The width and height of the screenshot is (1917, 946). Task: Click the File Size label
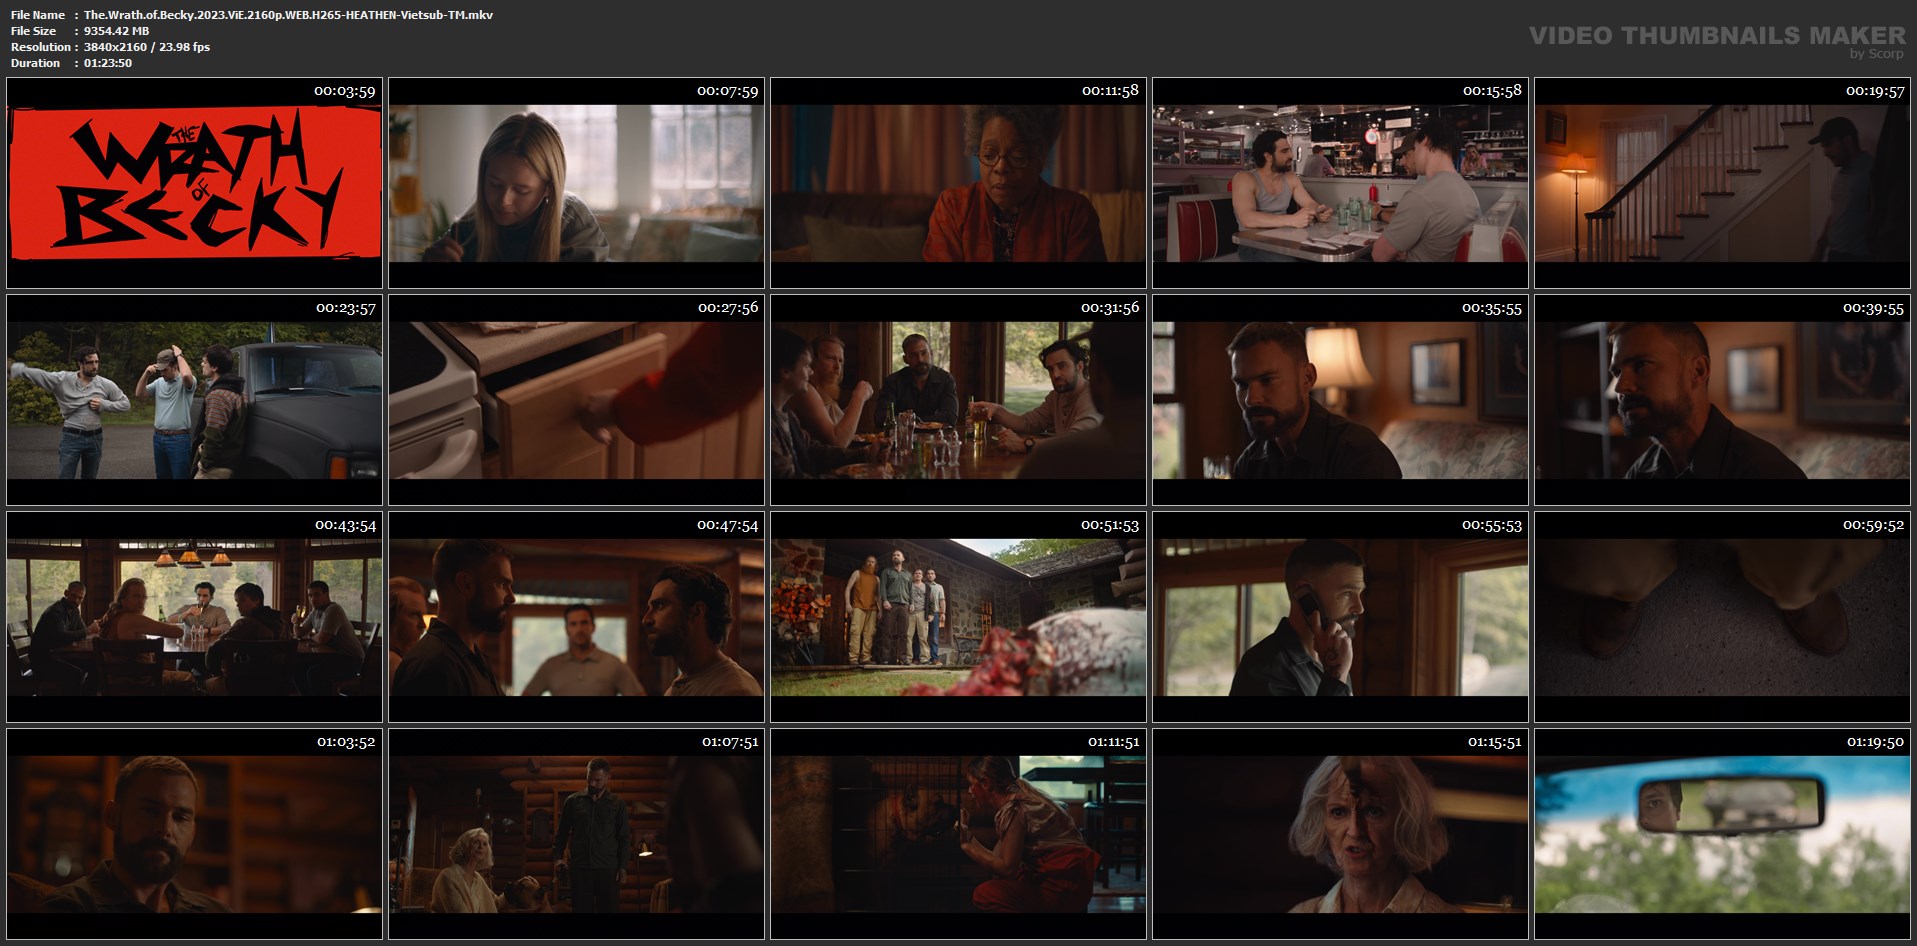34,31
